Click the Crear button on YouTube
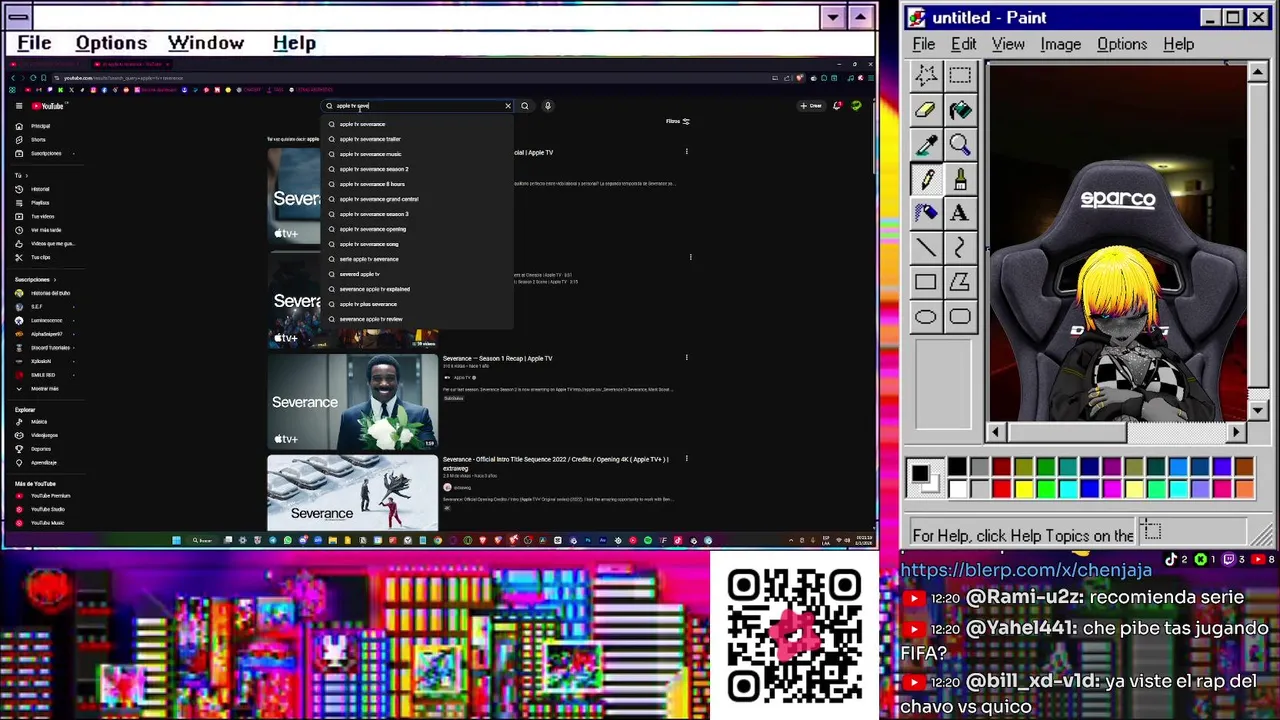The width and height of the screenshot is (1280, 720). [811, 106]
